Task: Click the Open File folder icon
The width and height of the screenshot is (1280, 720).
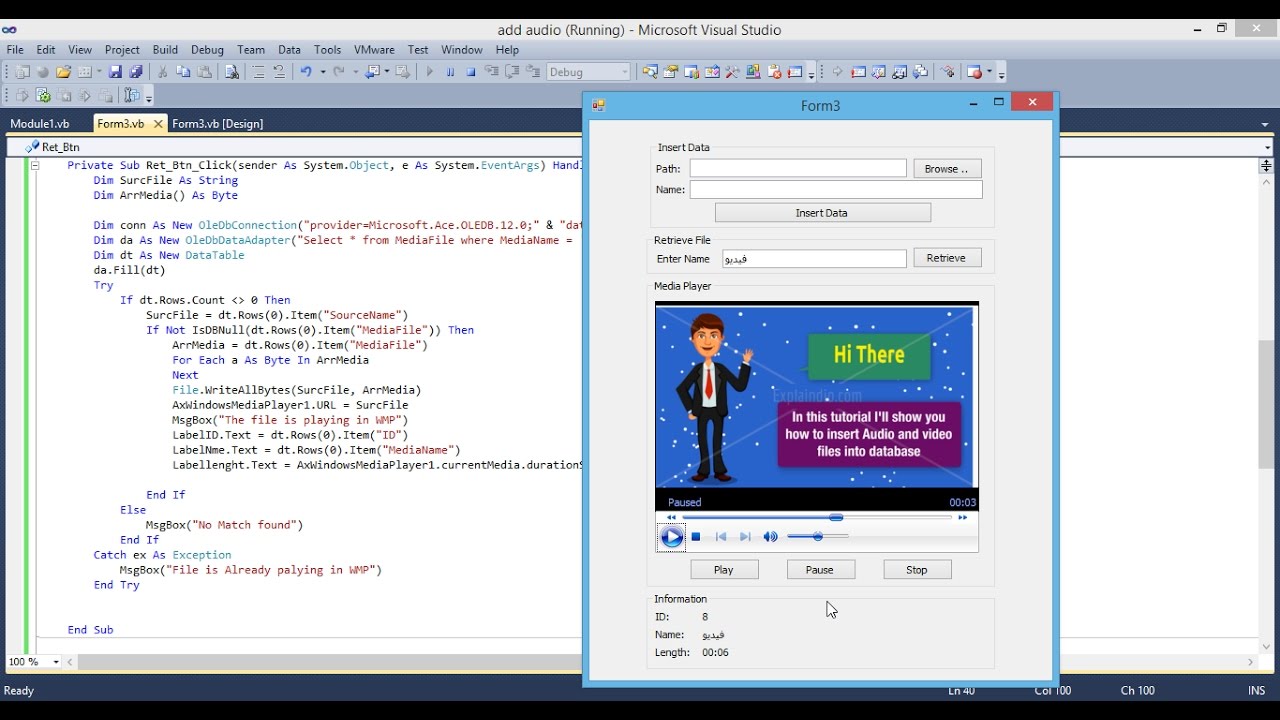Action: 63,72
